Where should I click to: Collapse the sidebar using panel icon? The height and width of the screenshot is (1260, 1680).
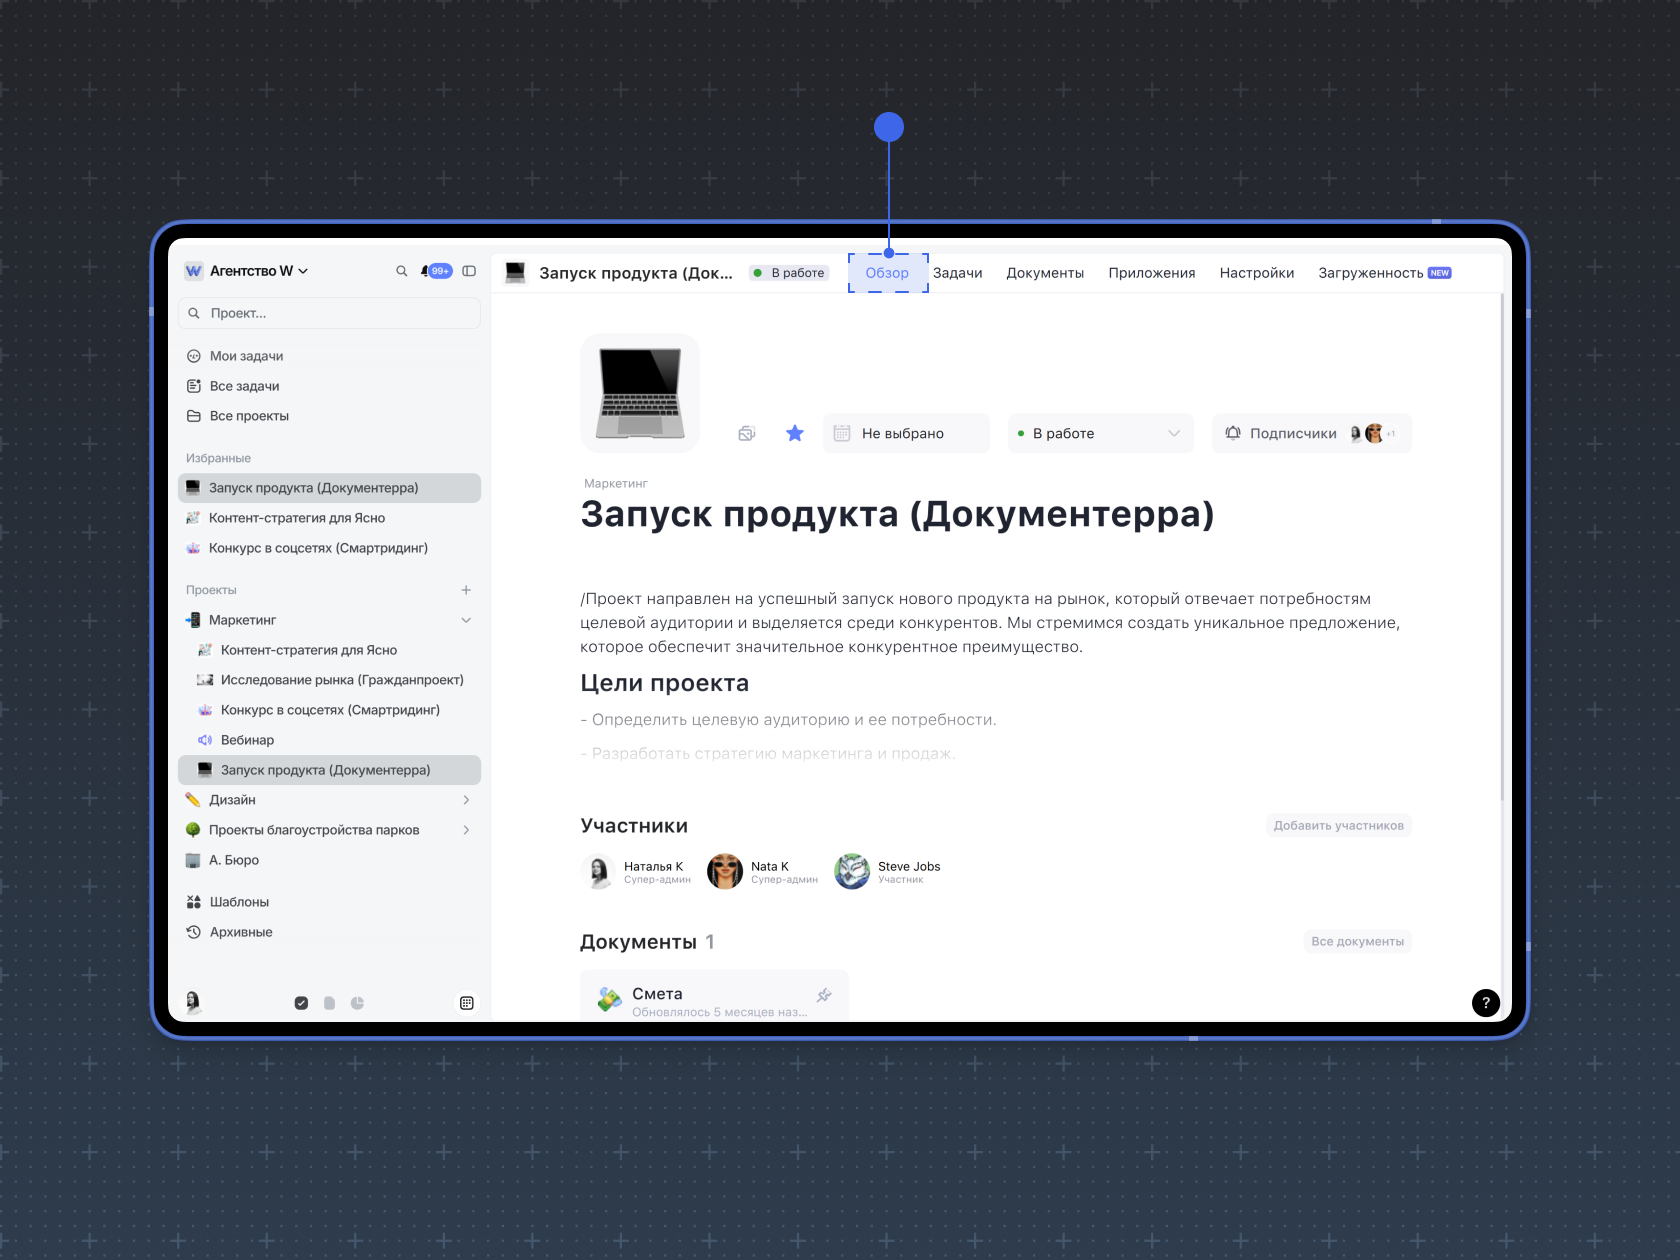[x=469, y=271]
